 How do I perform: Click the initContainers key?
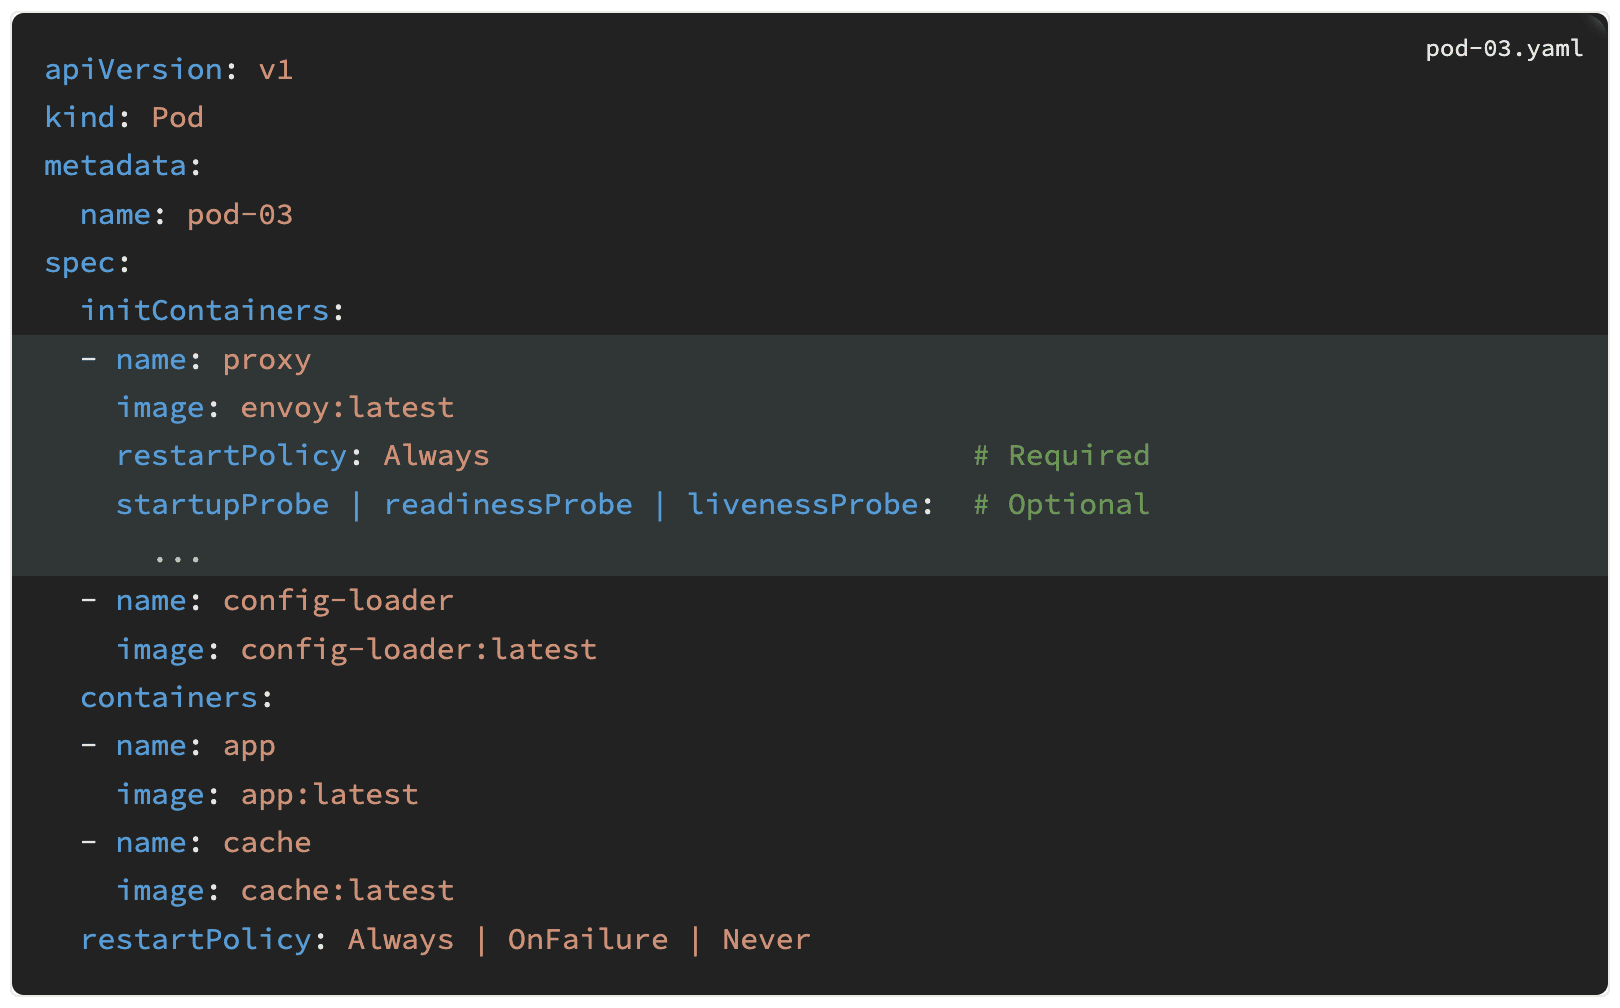pyautogui.click(x=205, y=311)
